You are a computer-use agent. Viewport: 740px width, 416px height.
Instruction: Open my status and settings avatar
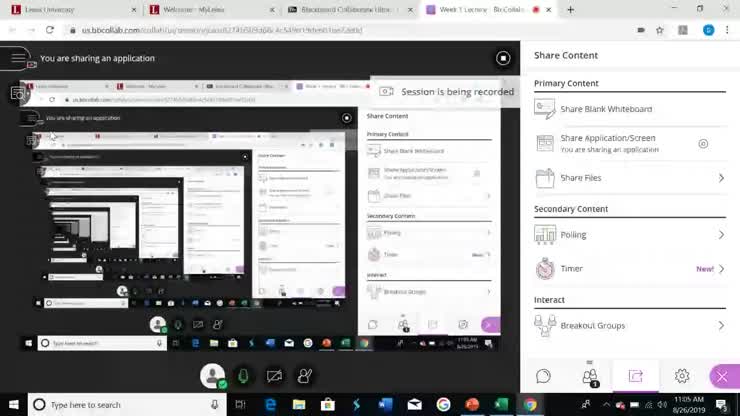[212, 376]
